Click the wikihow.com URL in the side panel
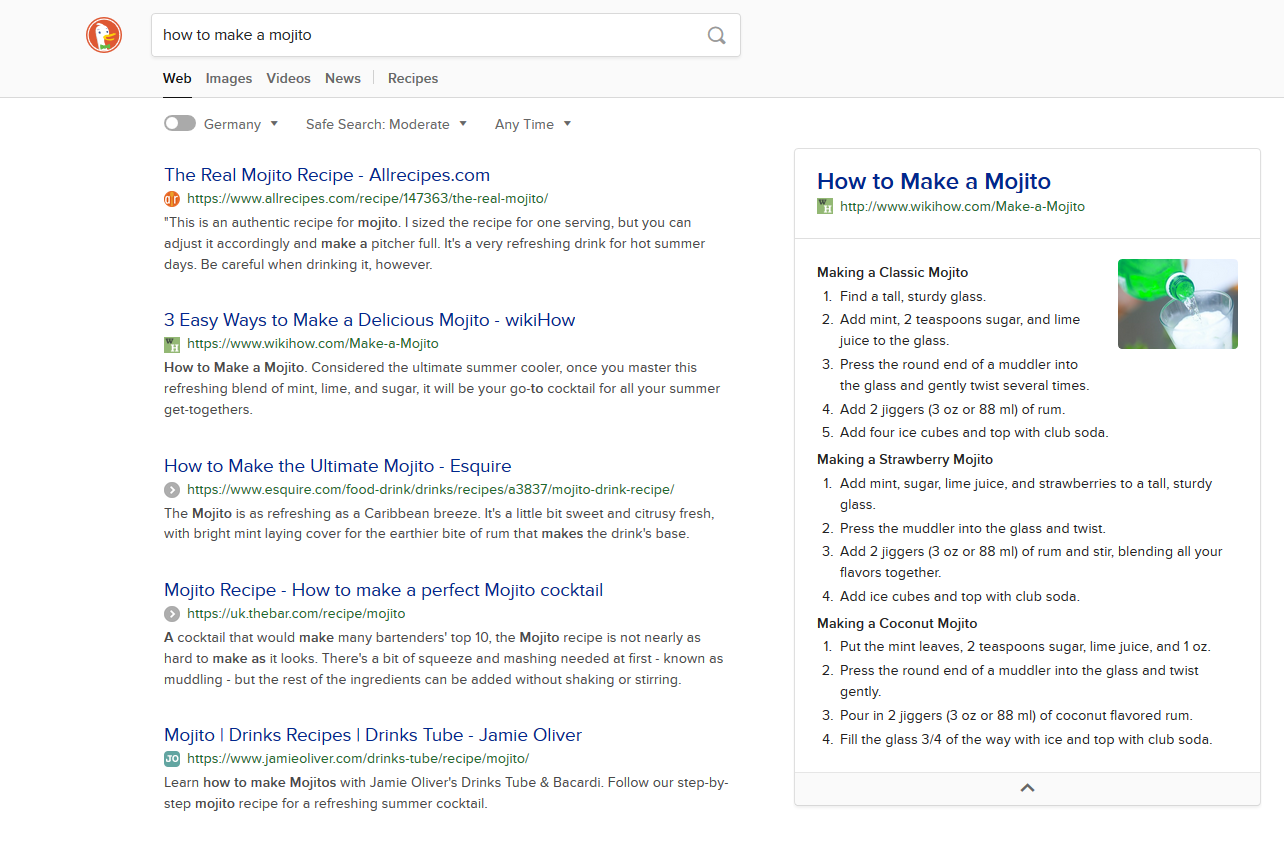Image resolution: width=1284 pixels, height=843 pixels. (962, 206)
